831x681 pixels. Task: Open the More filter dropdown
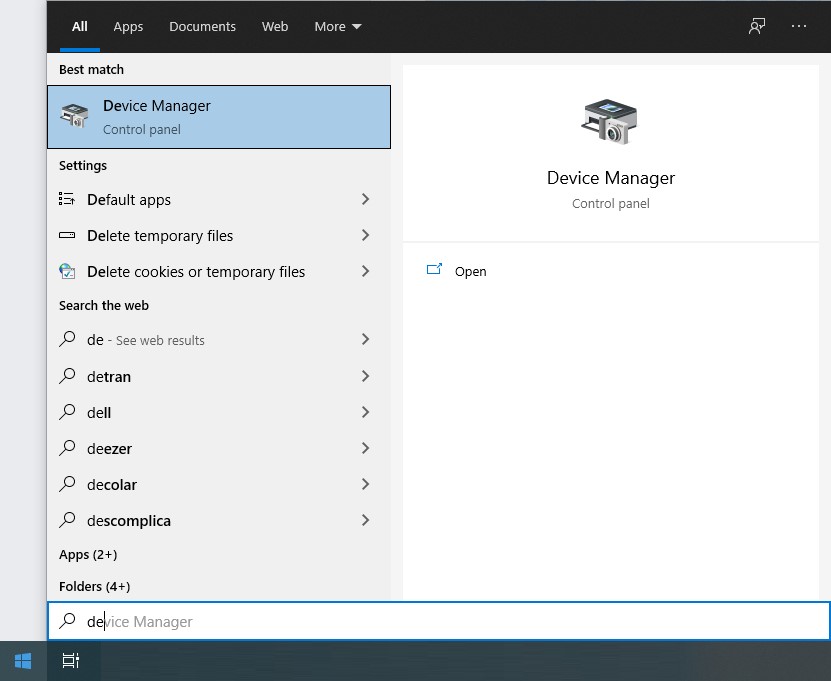pos(338,26)
